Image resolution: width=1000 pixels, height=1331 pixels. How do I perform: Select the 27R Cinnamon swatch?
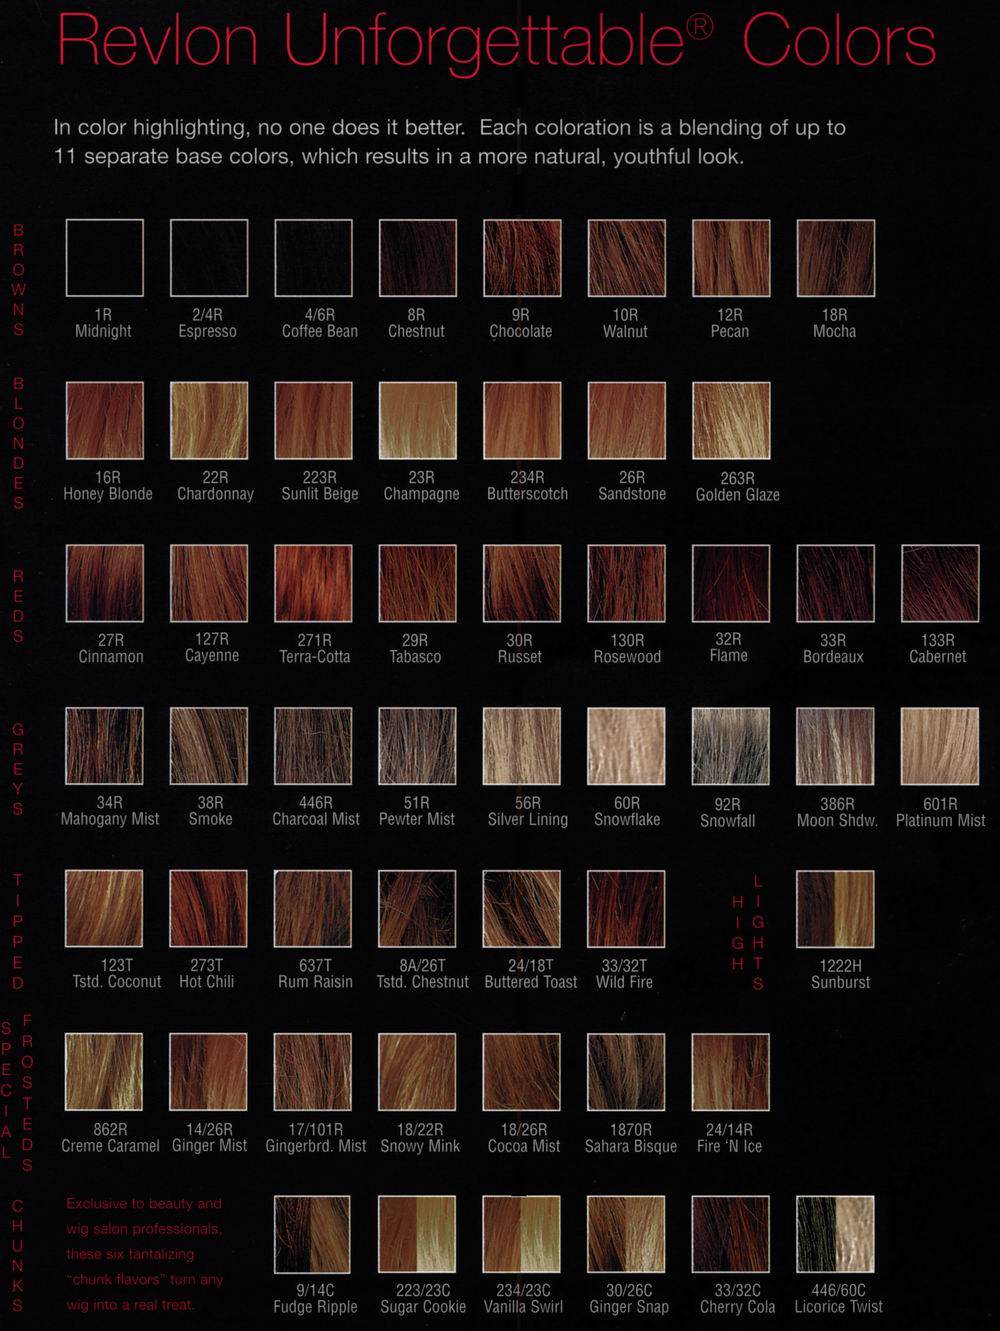tap(105, 583)
